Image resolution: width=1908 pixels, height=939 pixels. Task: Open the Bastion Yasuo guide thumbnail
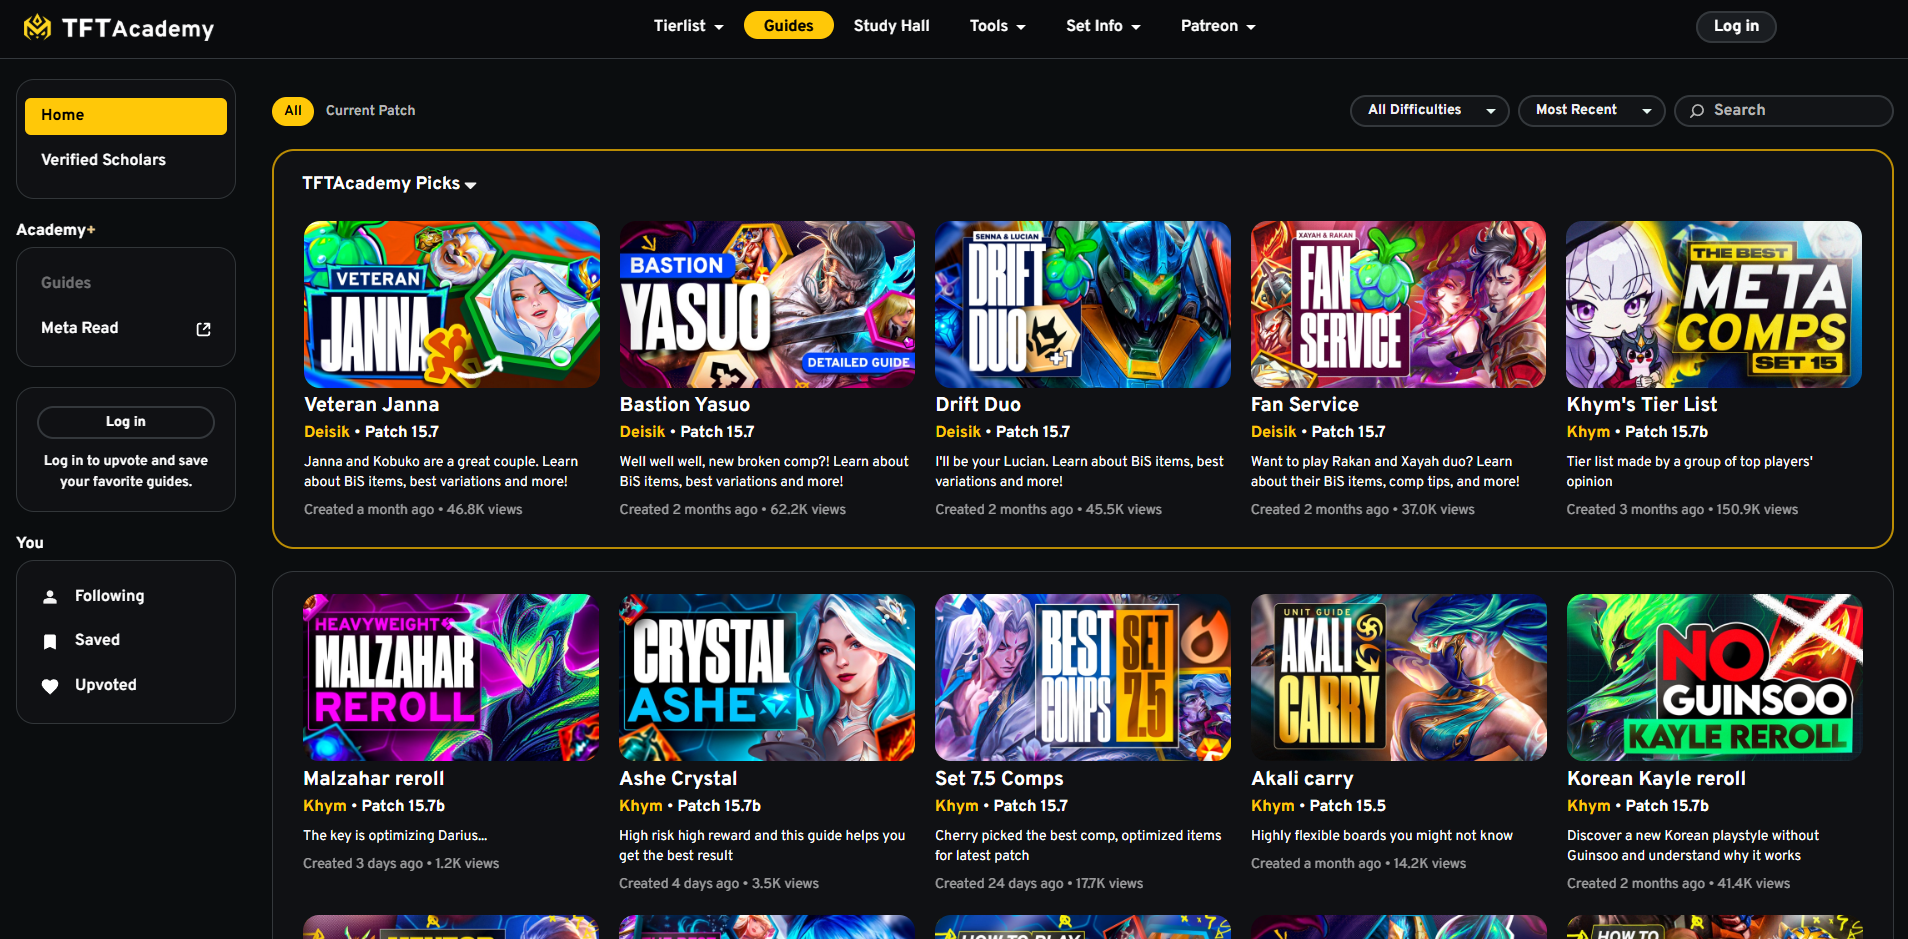(x=767, y=304)
